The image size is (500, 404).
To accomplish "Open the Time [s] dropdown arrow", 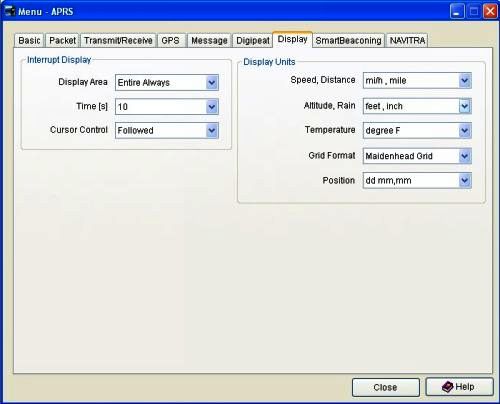I will coord(212,107).
